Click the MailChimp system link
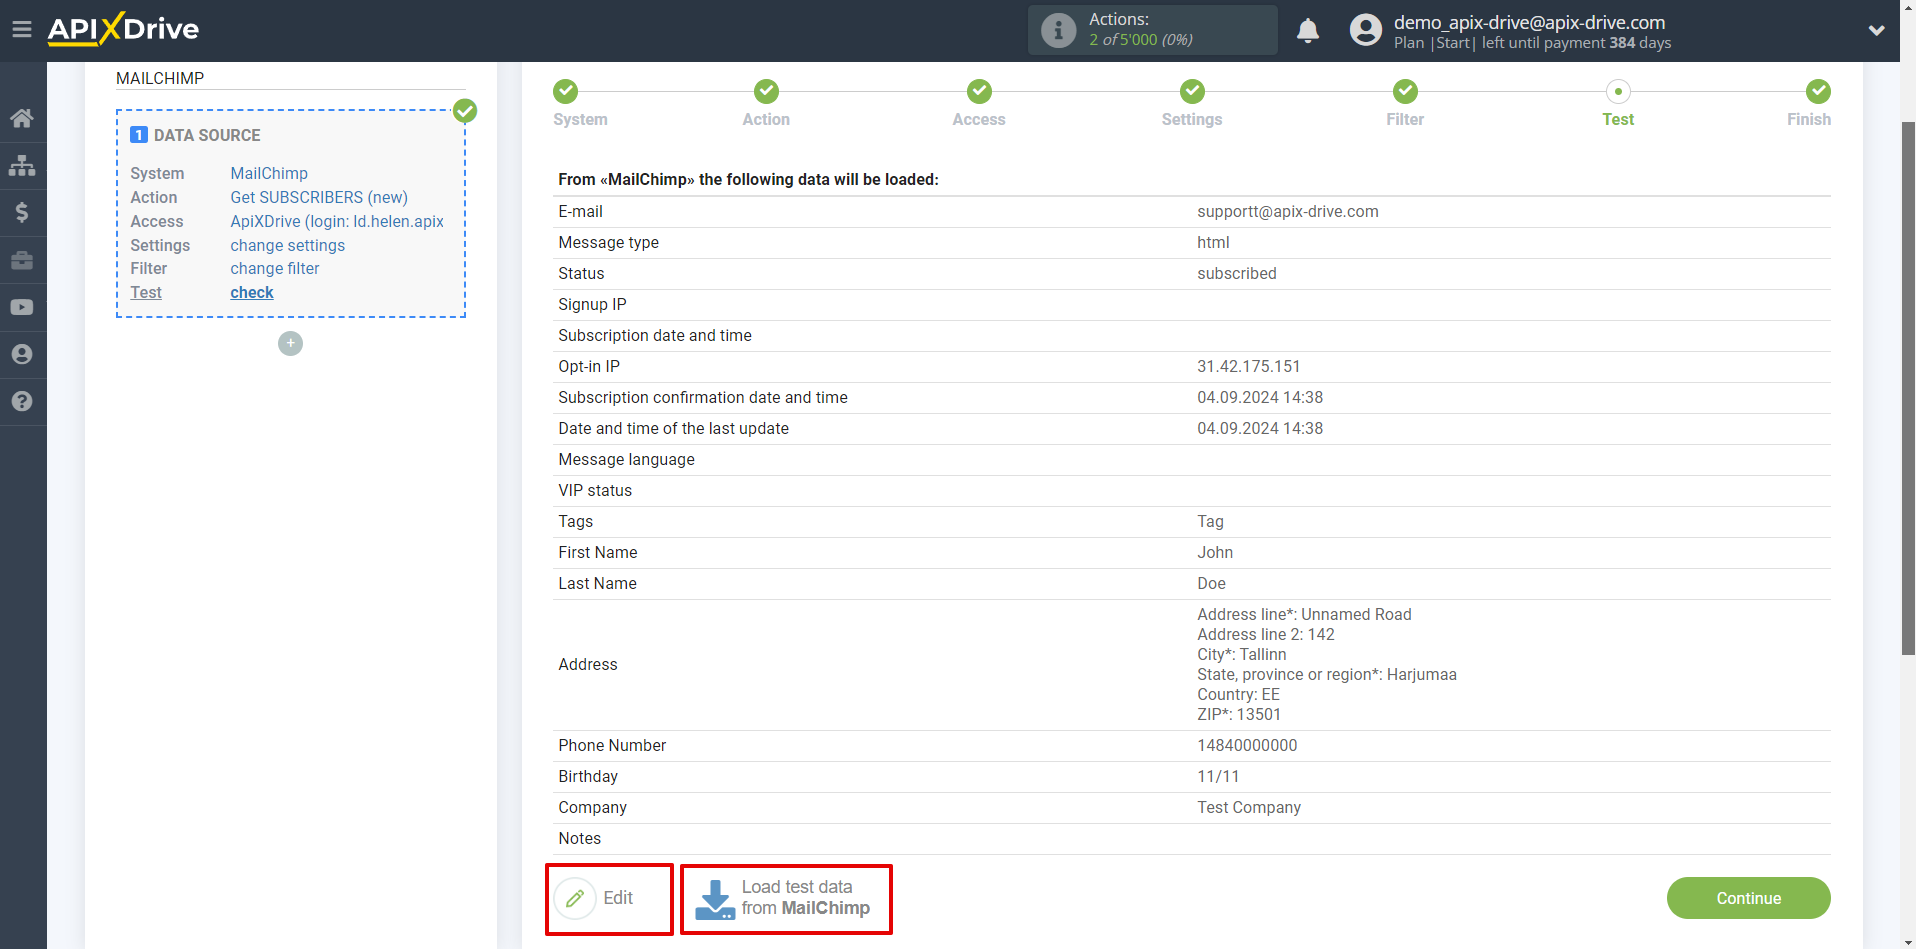Screen dimensions: 1916x949 [269, 173]
